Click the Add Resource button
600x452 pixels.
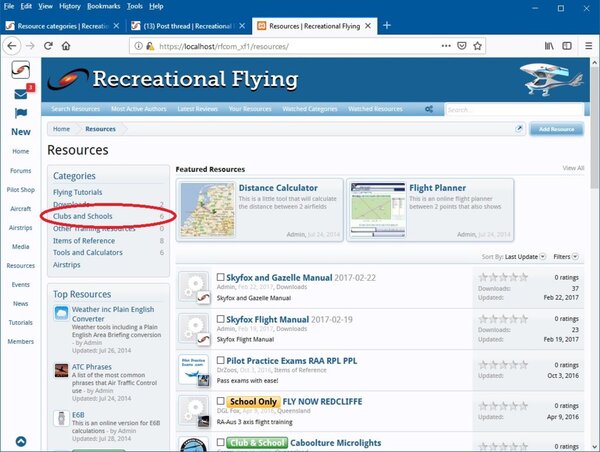click(556, 130)
